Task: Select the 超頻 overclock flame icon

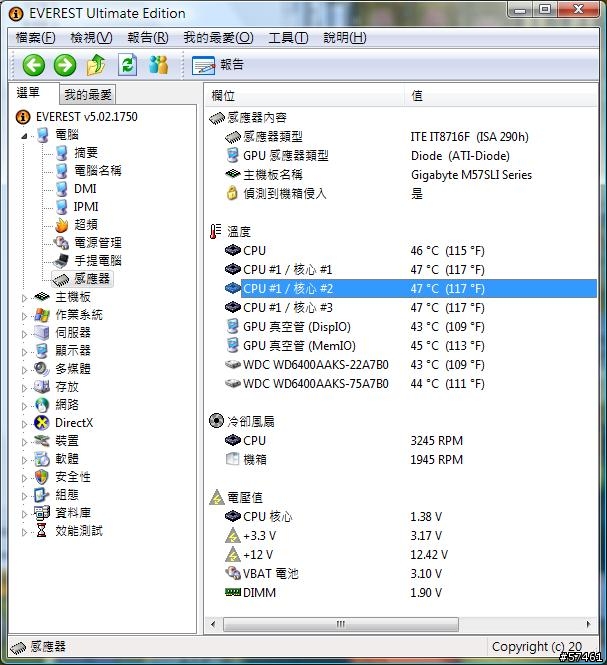Action: click(x=62, y=225)
